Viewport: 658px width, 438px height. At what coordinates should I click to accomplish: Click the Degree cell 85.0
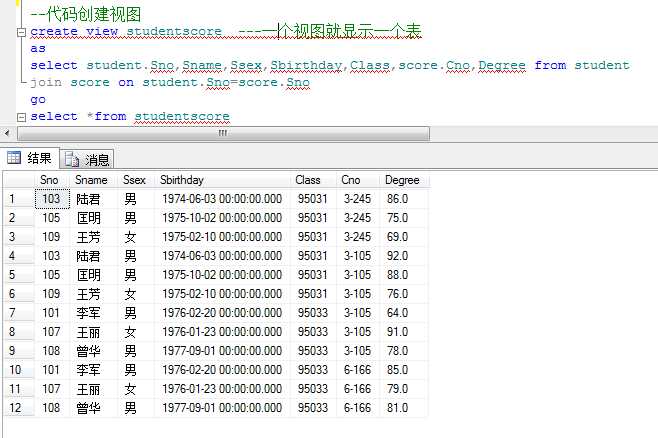tap(404, 370)
